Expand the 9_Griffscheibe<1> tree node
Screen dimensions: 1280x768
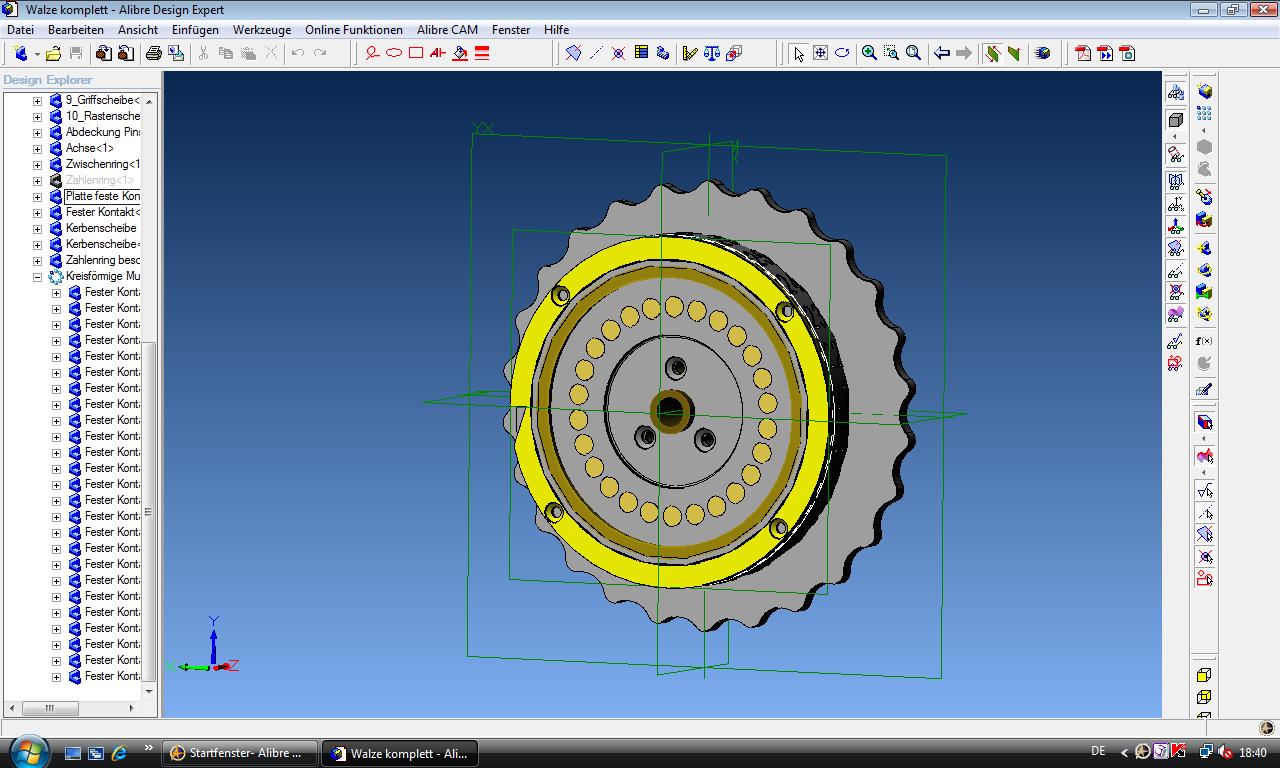tap(38, 101)
